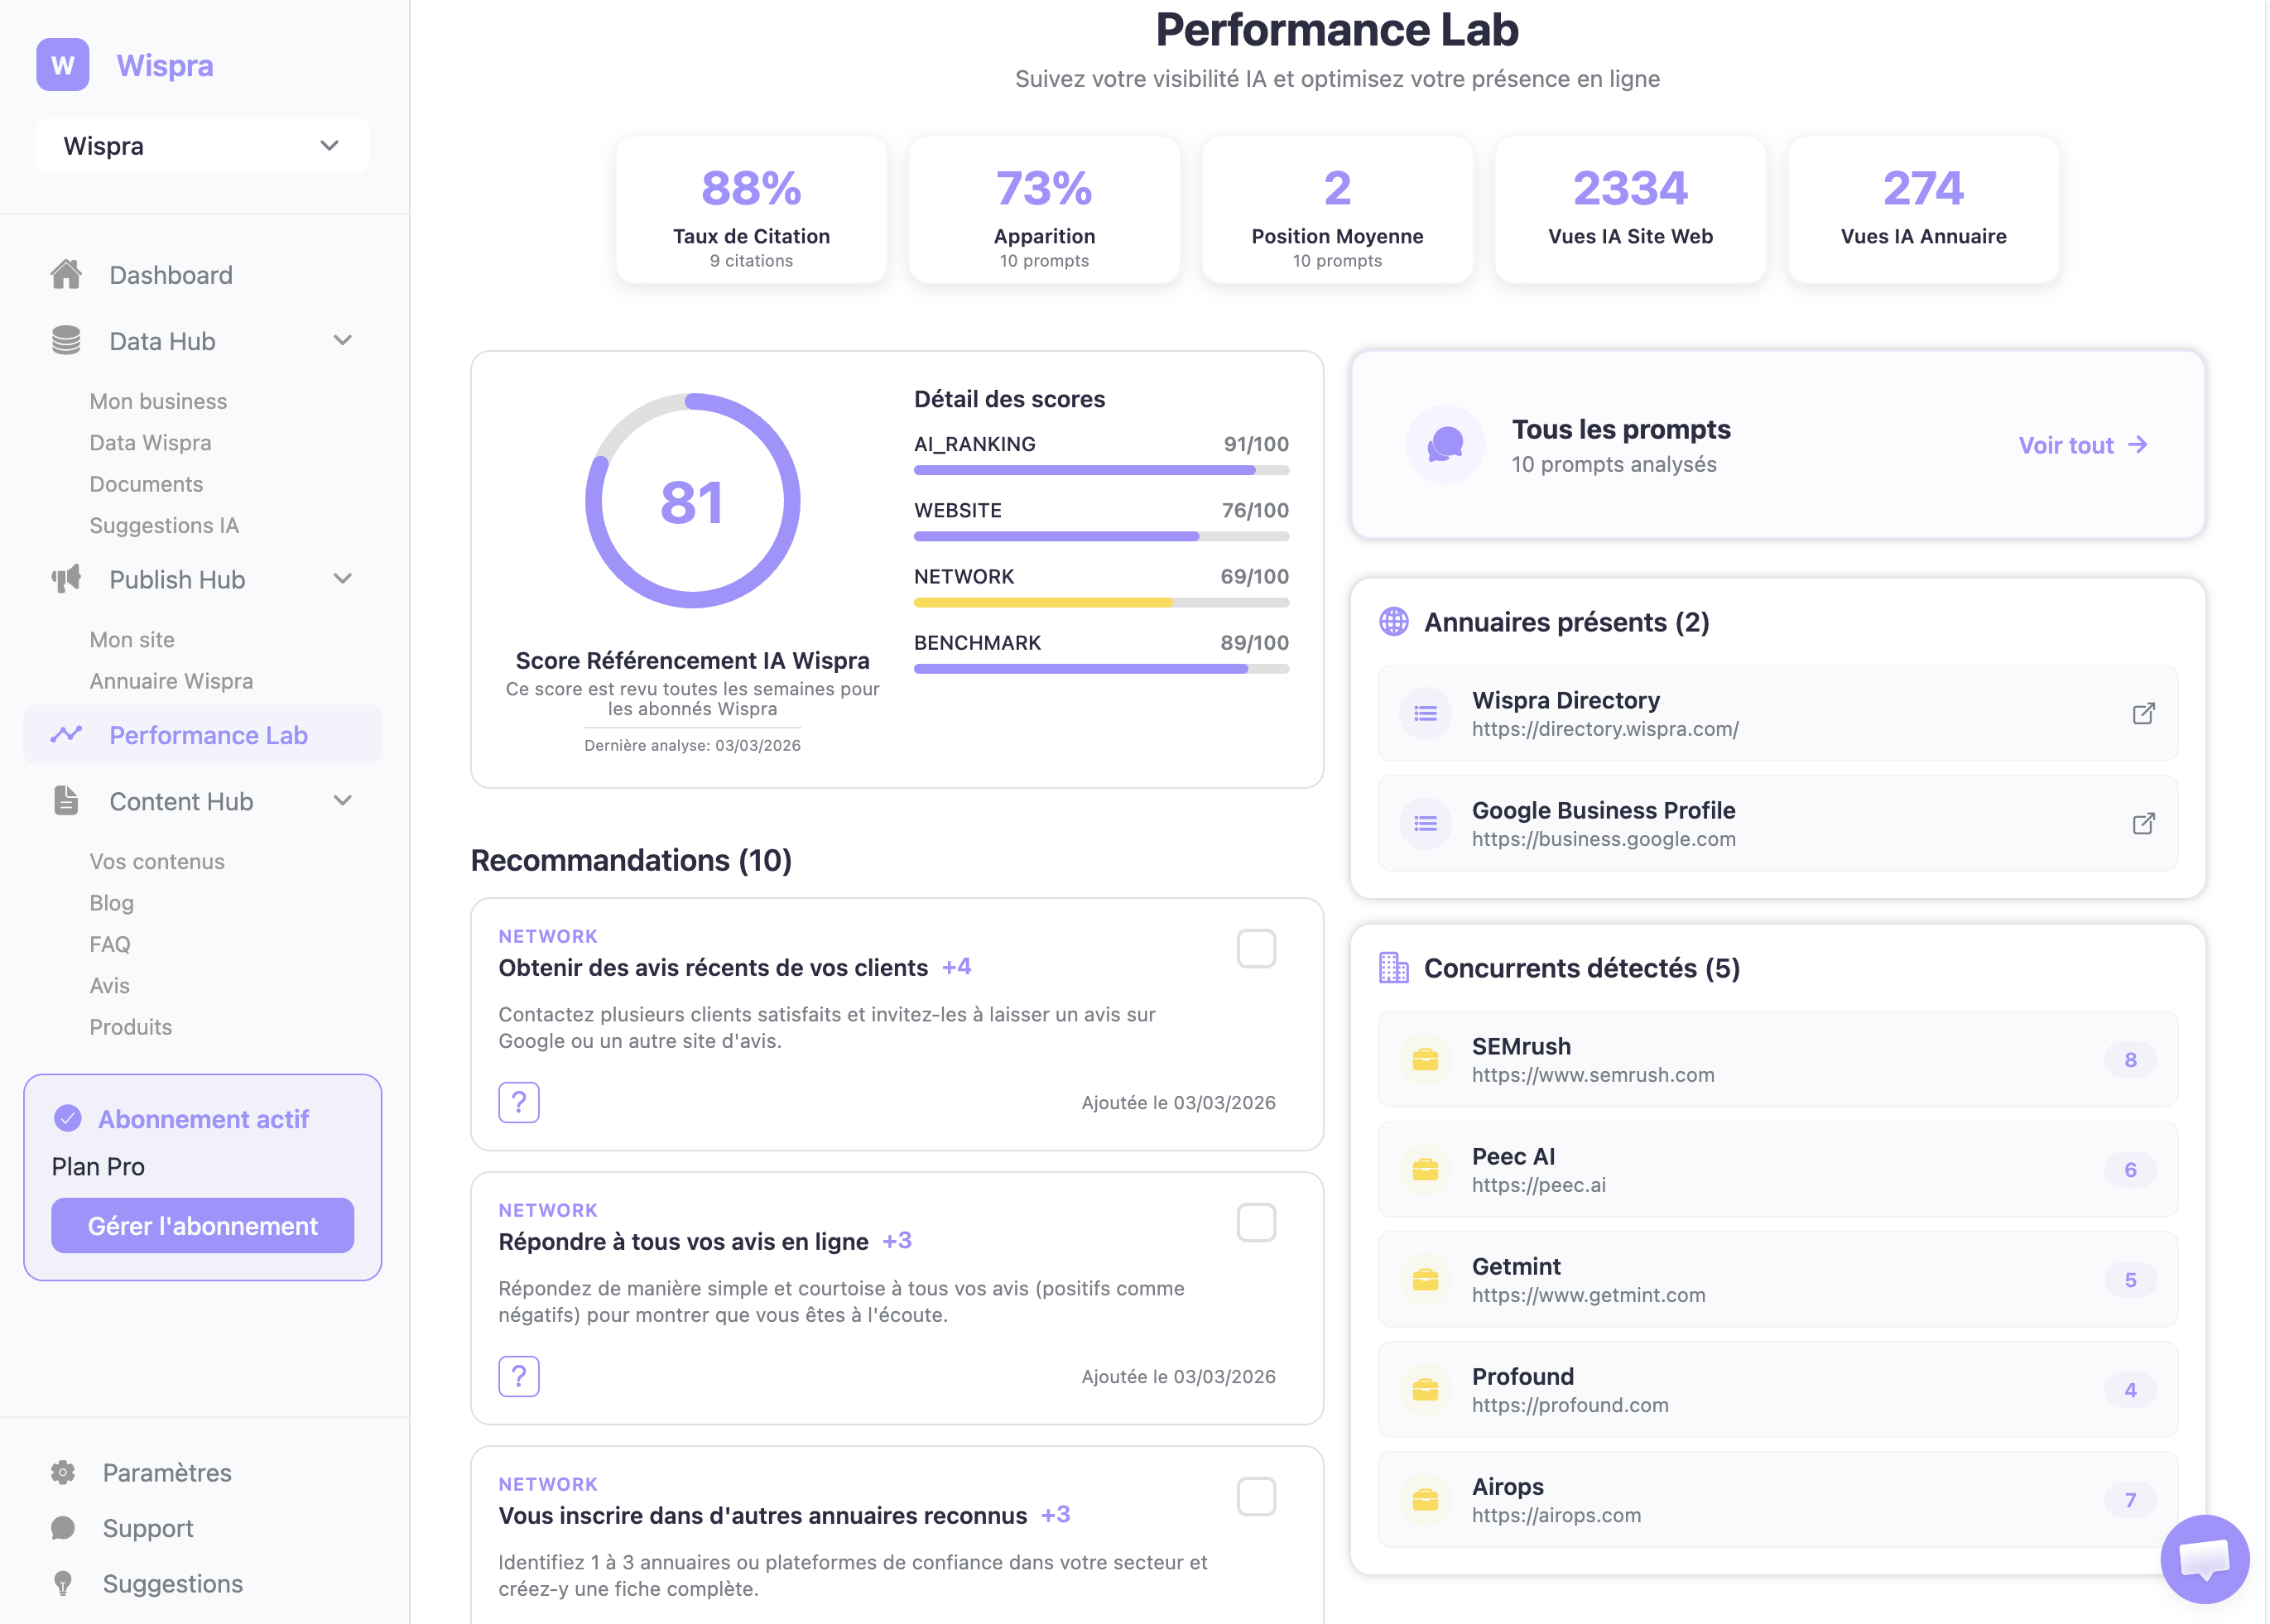
Task: Select the Data Hub database icon
Action: tap(65, 340)
